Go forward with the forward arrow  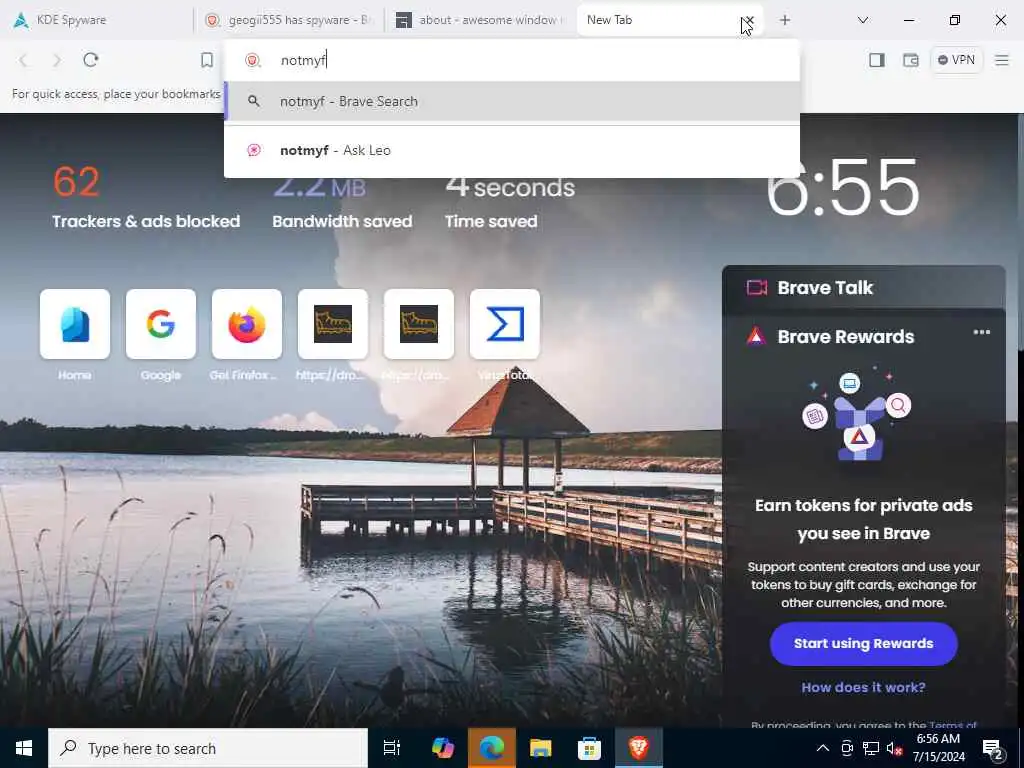57,60
